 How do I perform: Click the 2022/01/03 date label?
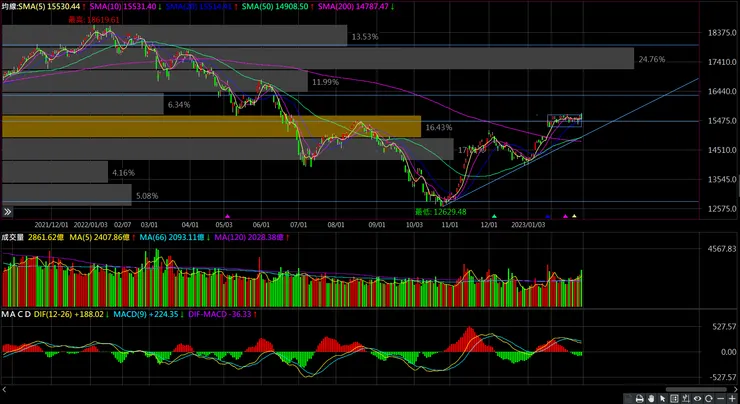point(91,225)
